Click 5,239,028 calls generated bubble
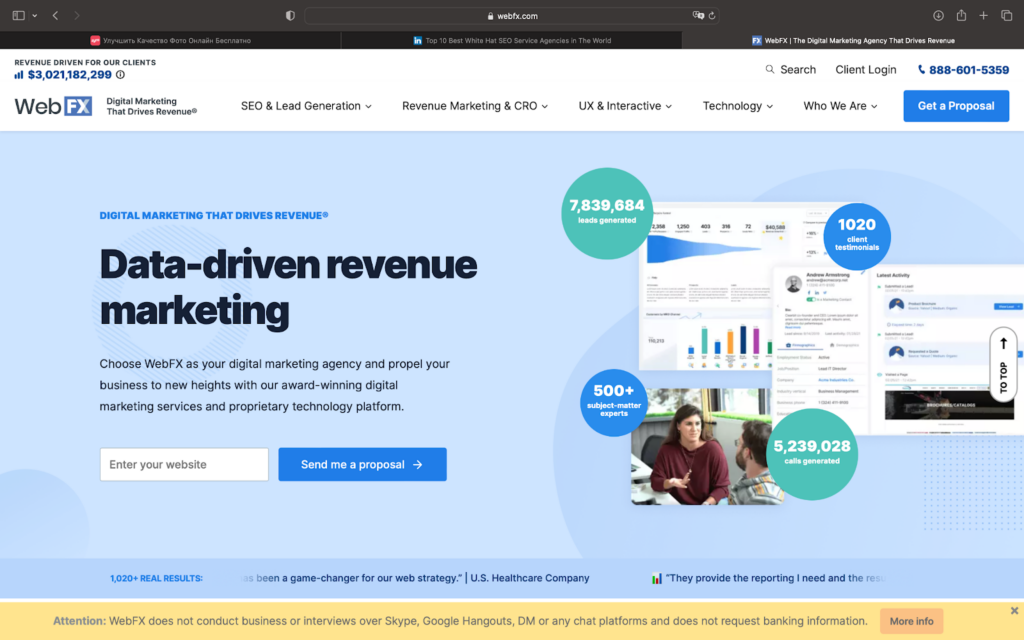1024x640 pixels. tap(812, 453)
